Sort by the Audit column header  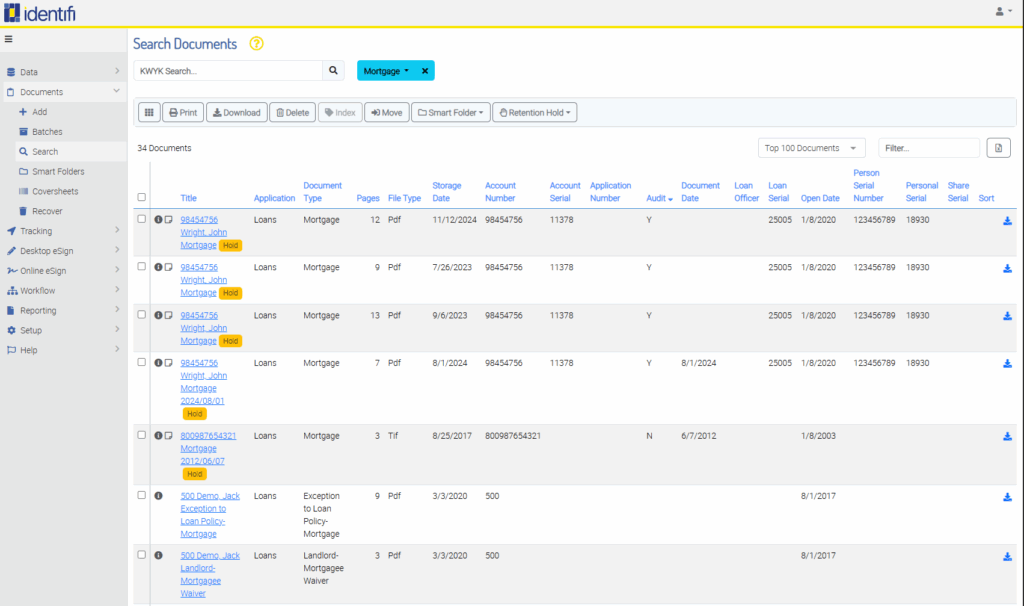tap(659, 199)
